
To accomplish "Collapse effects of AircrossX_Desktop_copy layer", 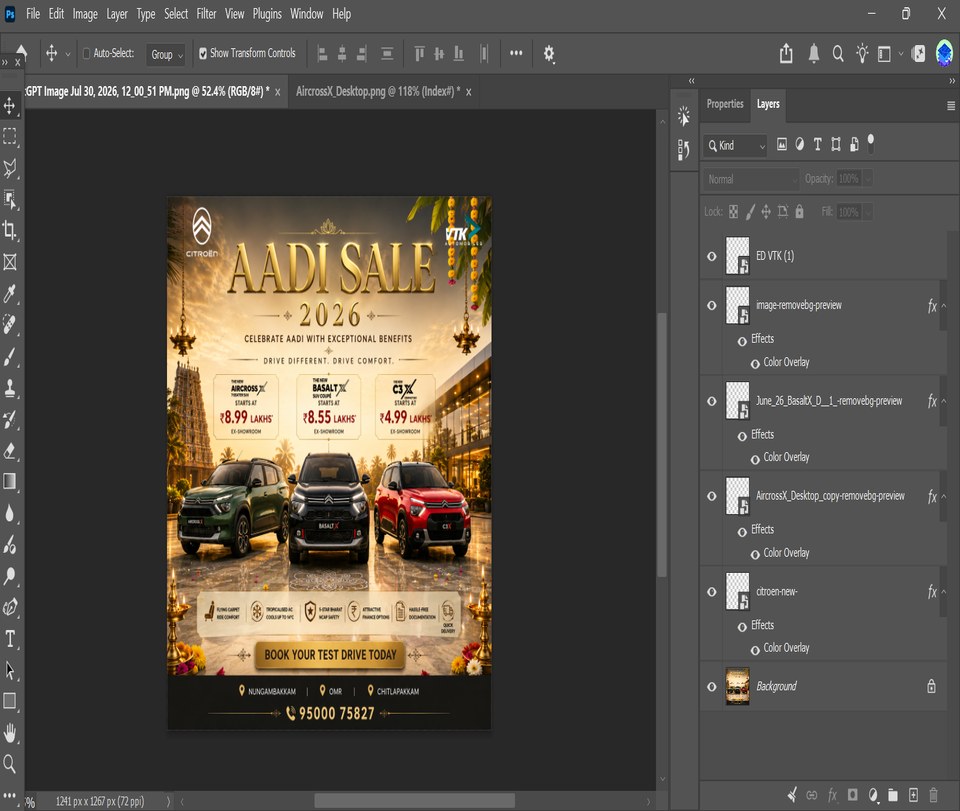I will (x=943, y=496).
